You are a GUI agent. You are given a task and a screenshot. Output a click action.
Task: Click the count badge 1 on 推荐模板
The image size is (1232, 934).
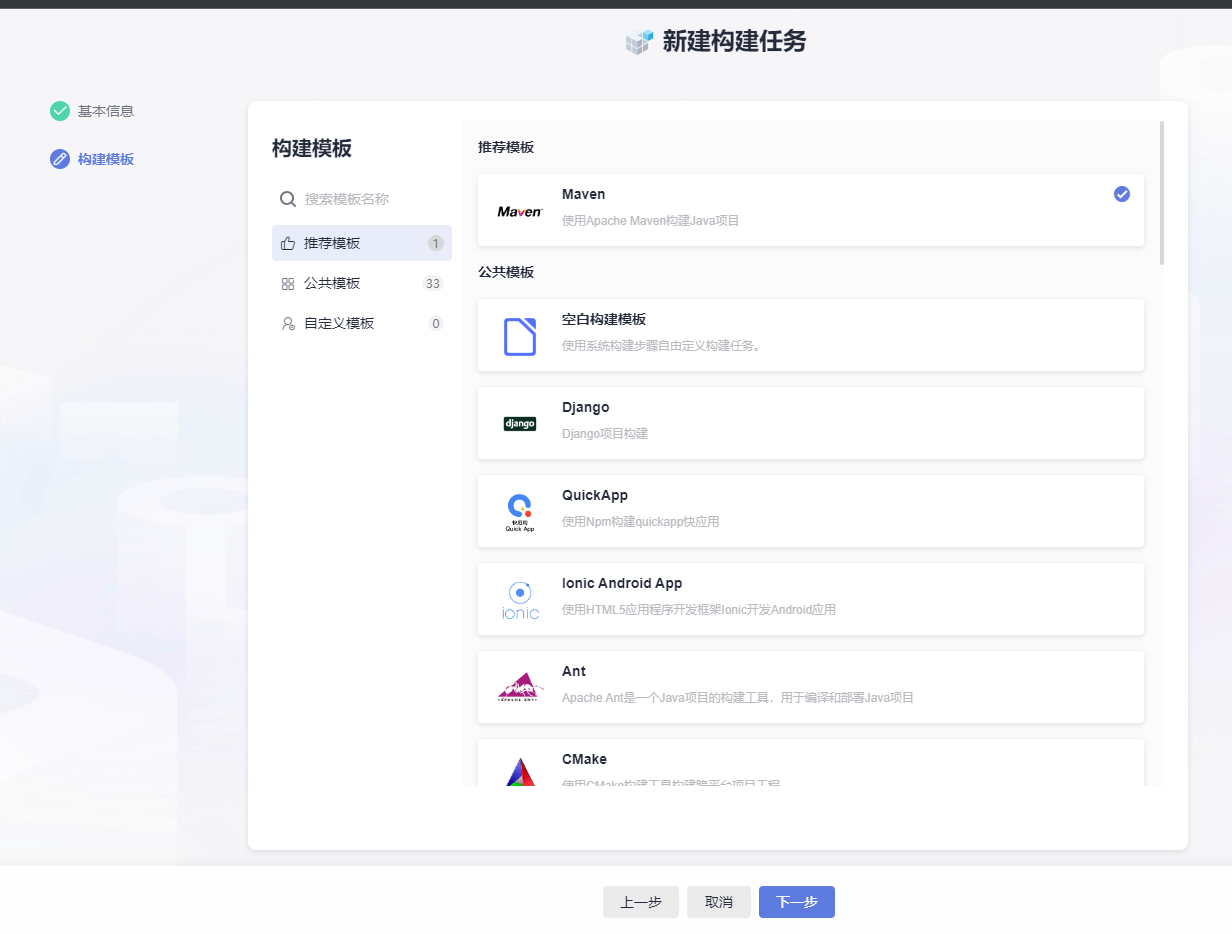[x=436, y=243]
